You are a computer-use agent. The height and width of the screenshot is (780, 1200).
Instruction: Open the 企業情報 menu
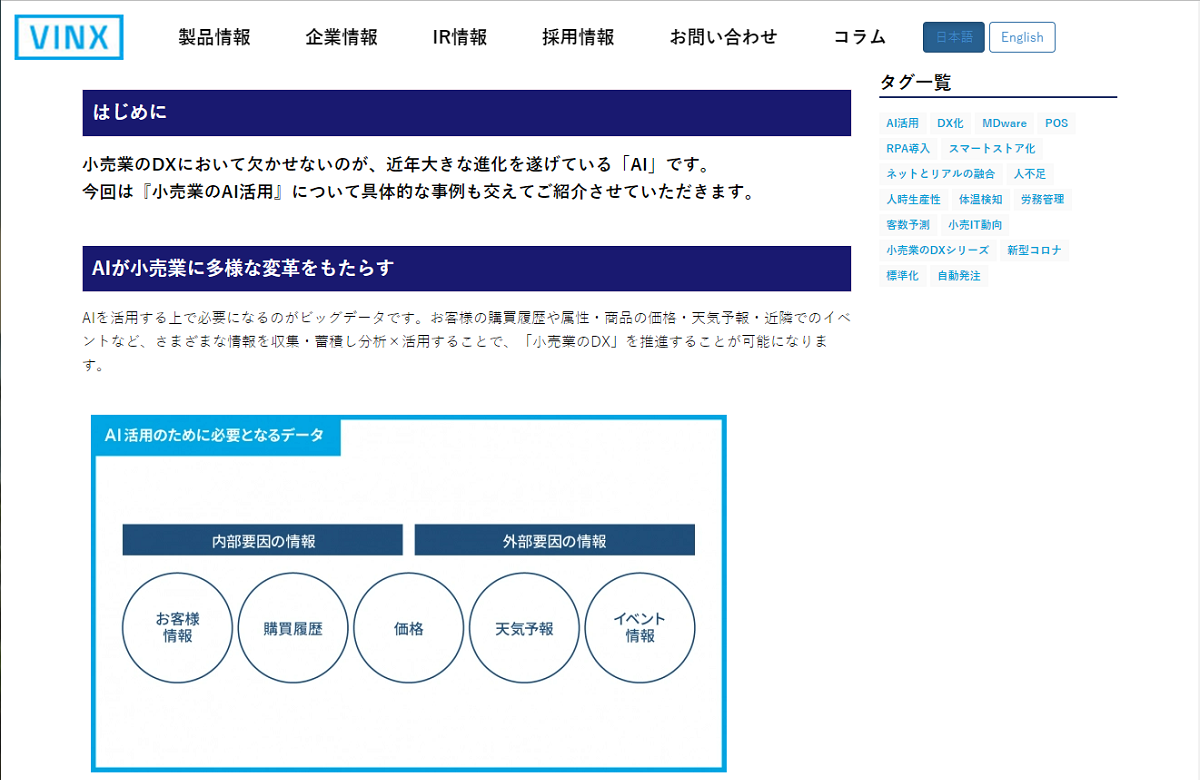point(342,37)
